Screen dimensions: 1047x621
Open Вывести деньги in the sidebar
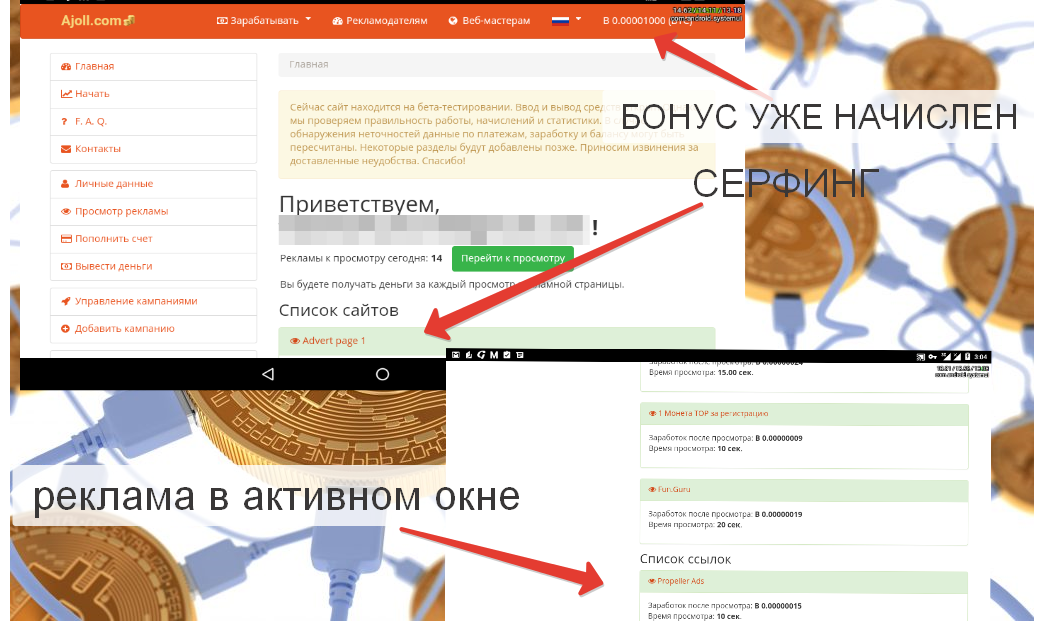(154, 266)
